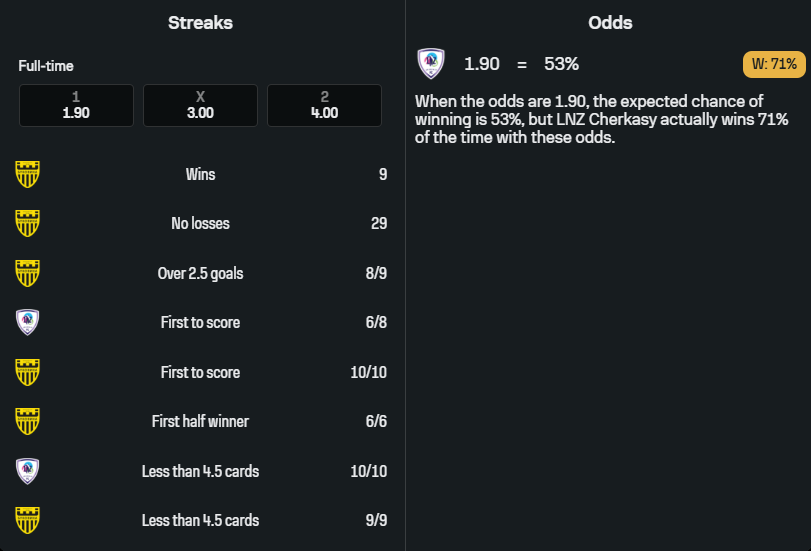Click the Over 2.5 goals streak label

pos(200,273)
